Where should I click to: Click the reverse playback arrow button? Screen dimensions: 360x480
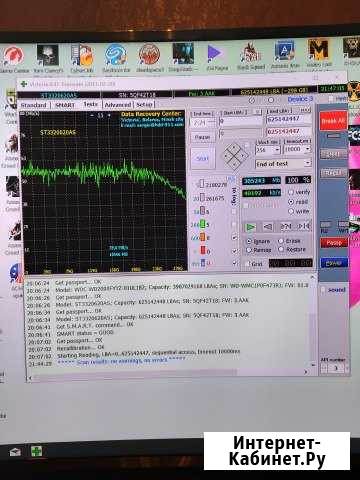tap(268, 227)
